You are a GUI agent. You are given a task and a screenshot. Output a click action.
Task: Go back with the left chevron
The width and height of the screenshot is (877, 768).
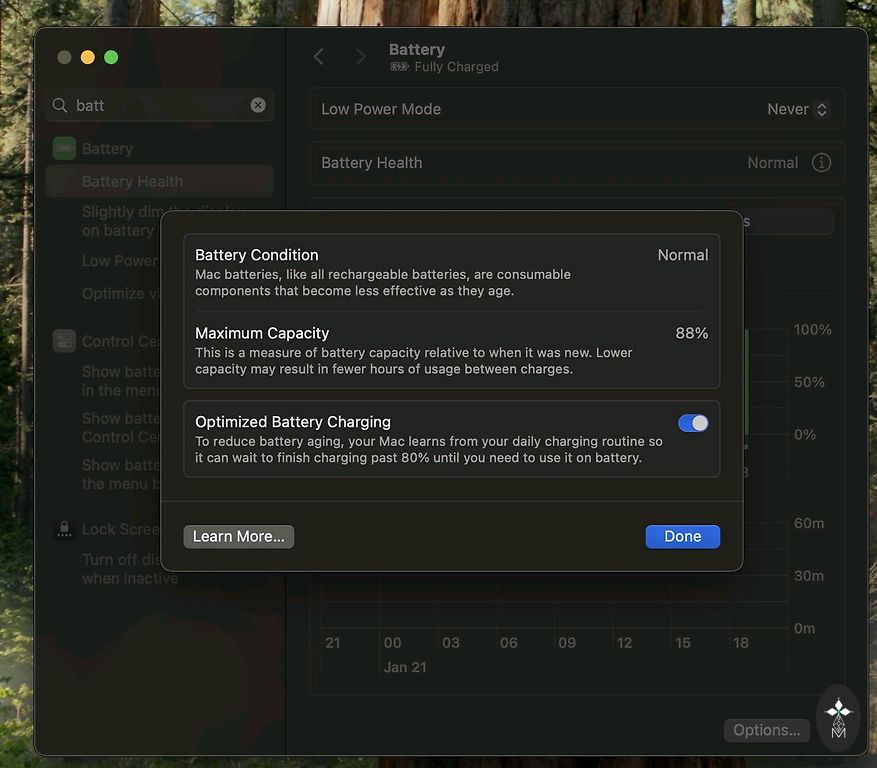pyautogui.click(x=319, y=57)
